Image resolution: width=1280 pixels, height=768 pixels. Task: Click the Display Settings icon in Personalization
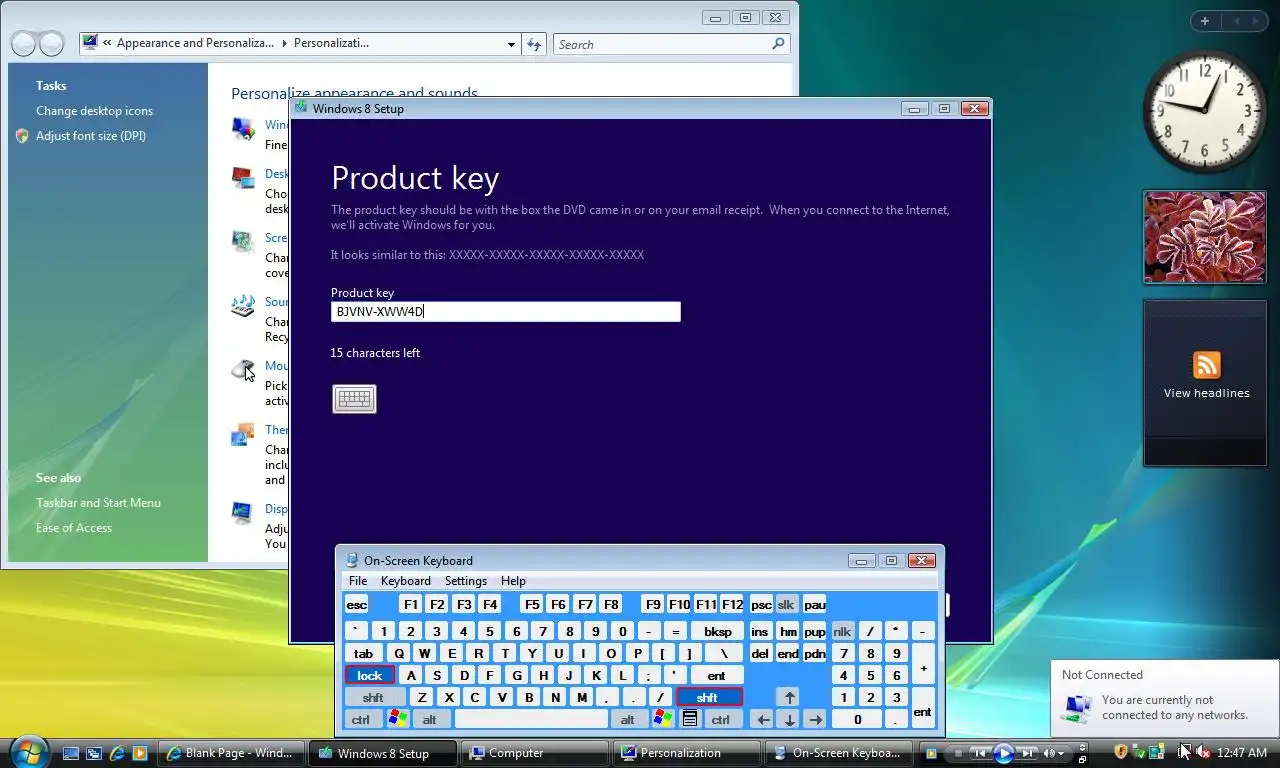coord(242,512)
